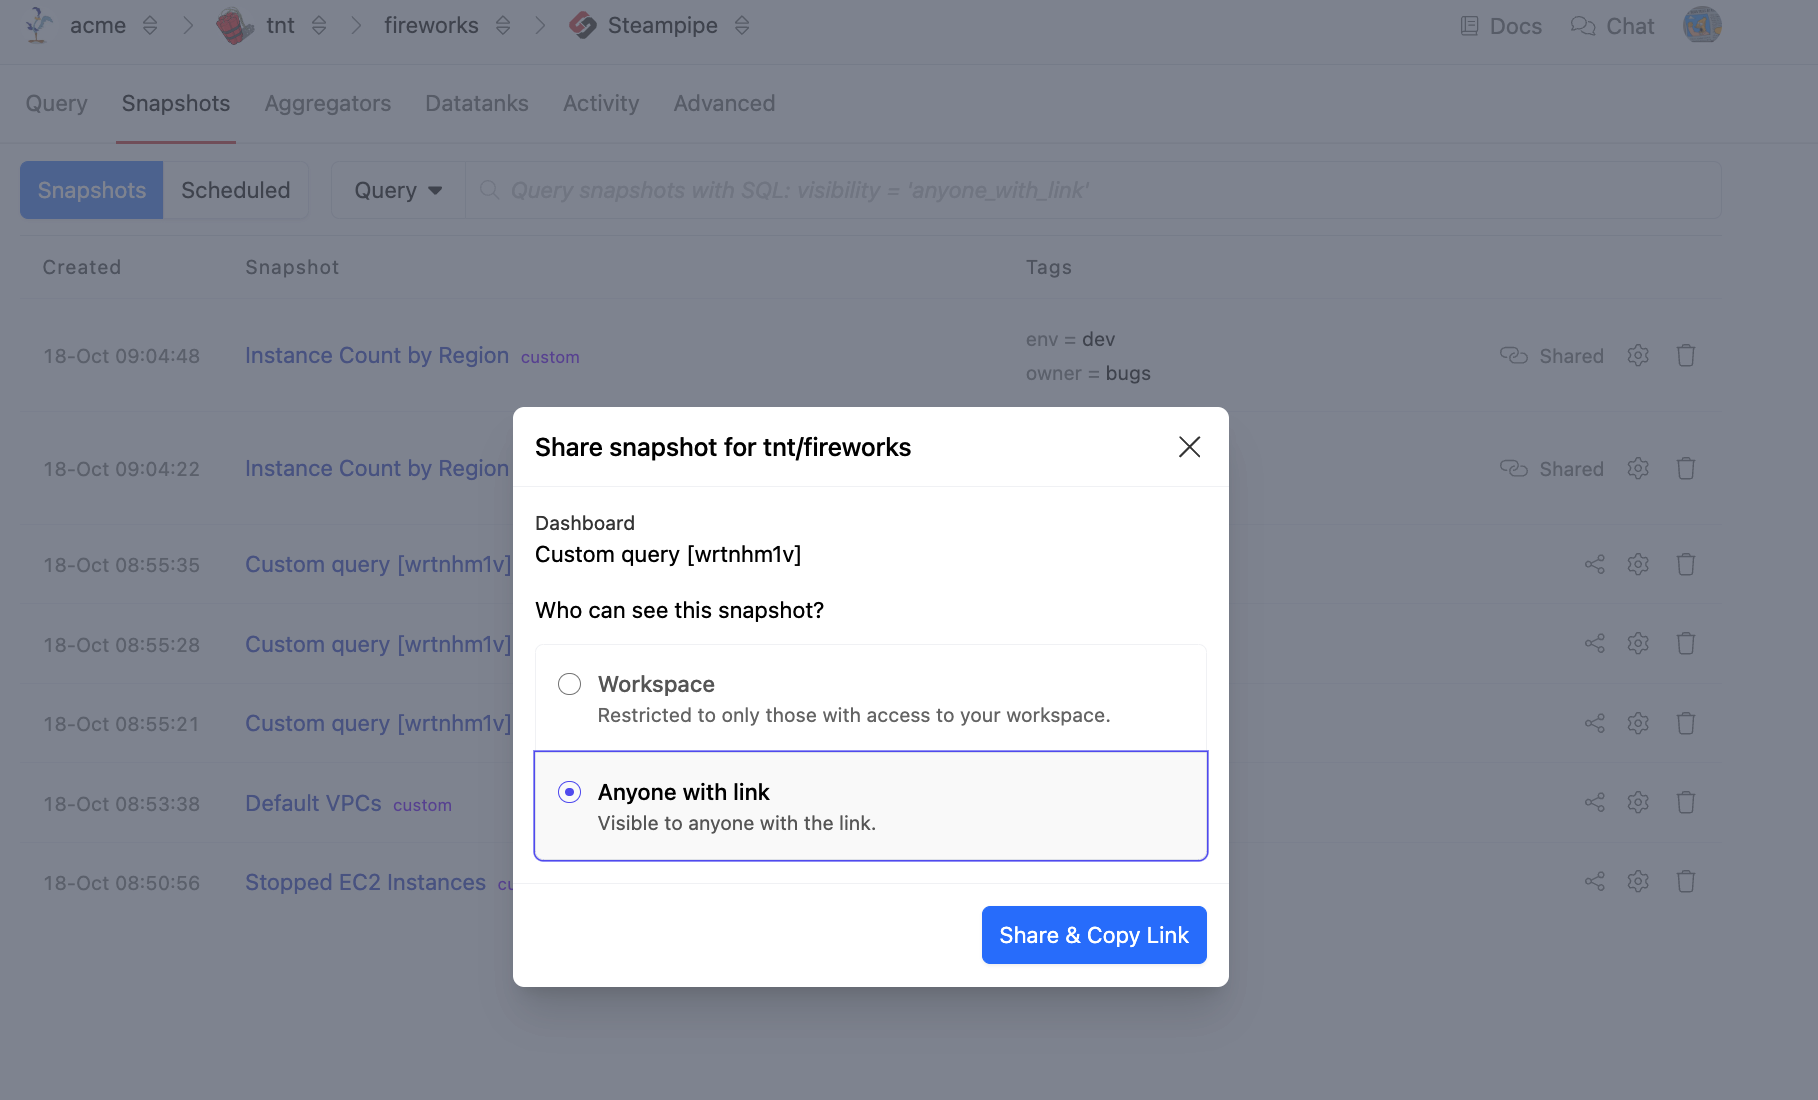The height and width of the screenshot is (1100, 1818).
Task: Select the Anyone with link radio option
Action: click(x=569, y=792)
